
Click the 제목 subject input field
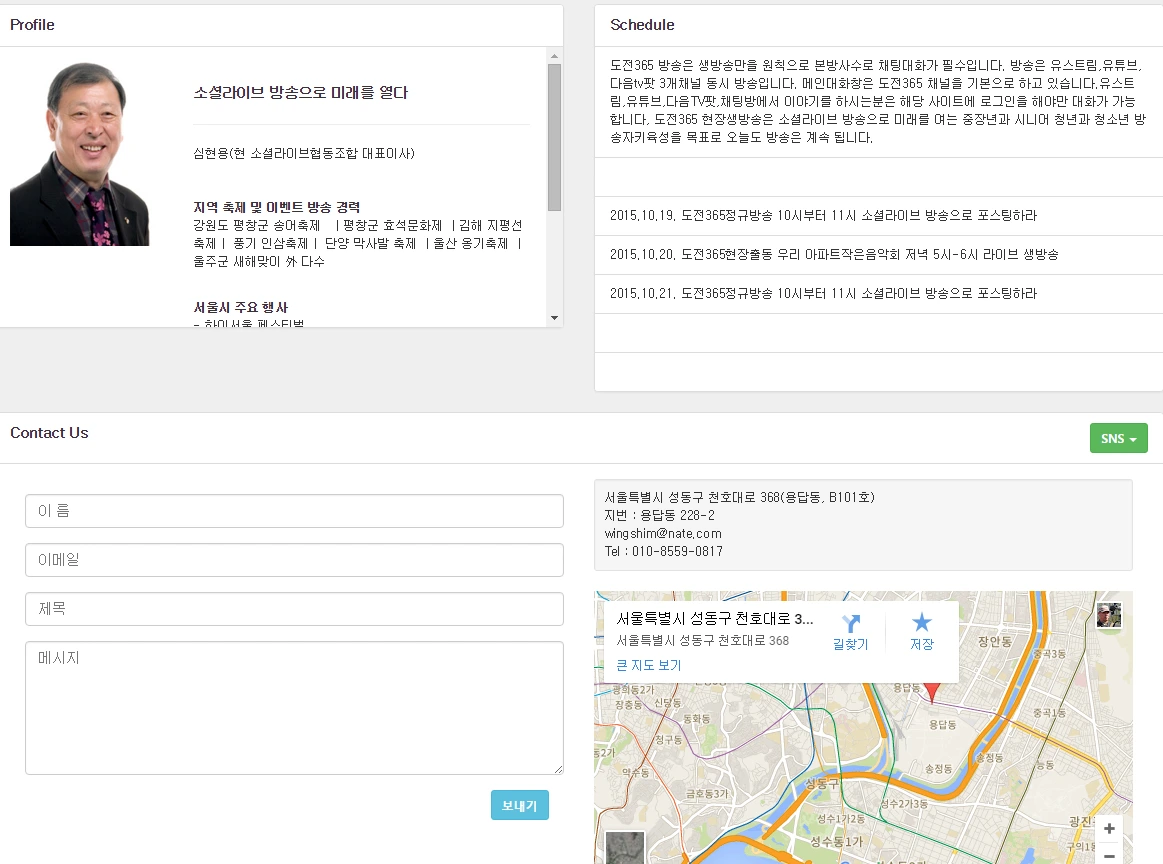coord(294,609)
